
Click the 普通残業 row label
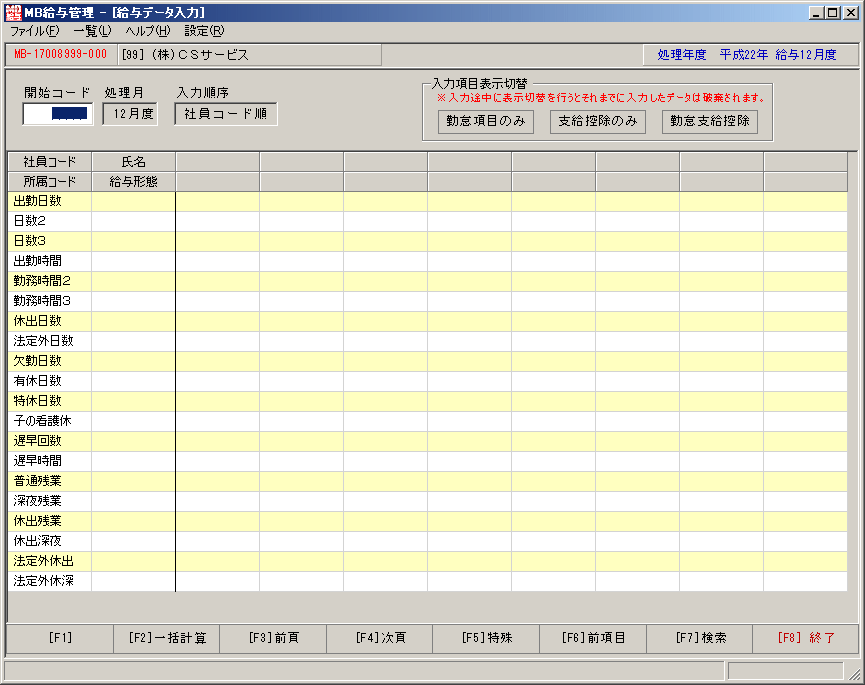tap(50, 481)
